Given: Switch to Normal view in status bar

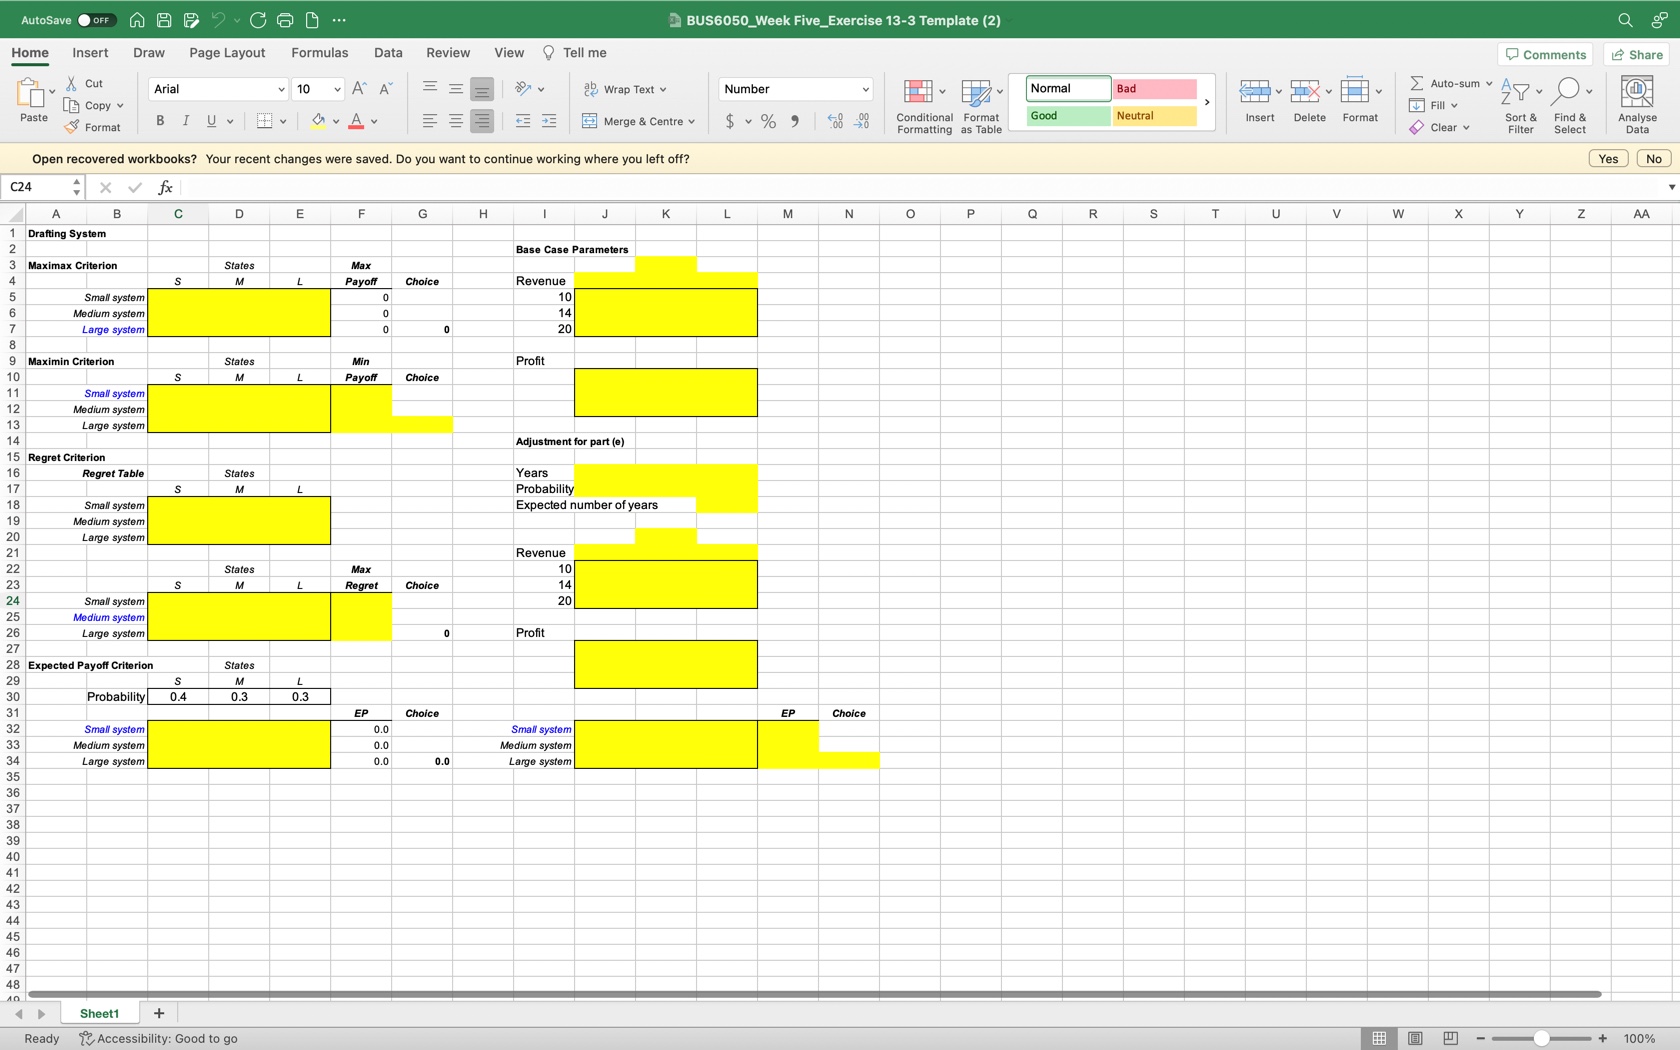Looking at the screenshot, I should (x=1379, y=1038).
